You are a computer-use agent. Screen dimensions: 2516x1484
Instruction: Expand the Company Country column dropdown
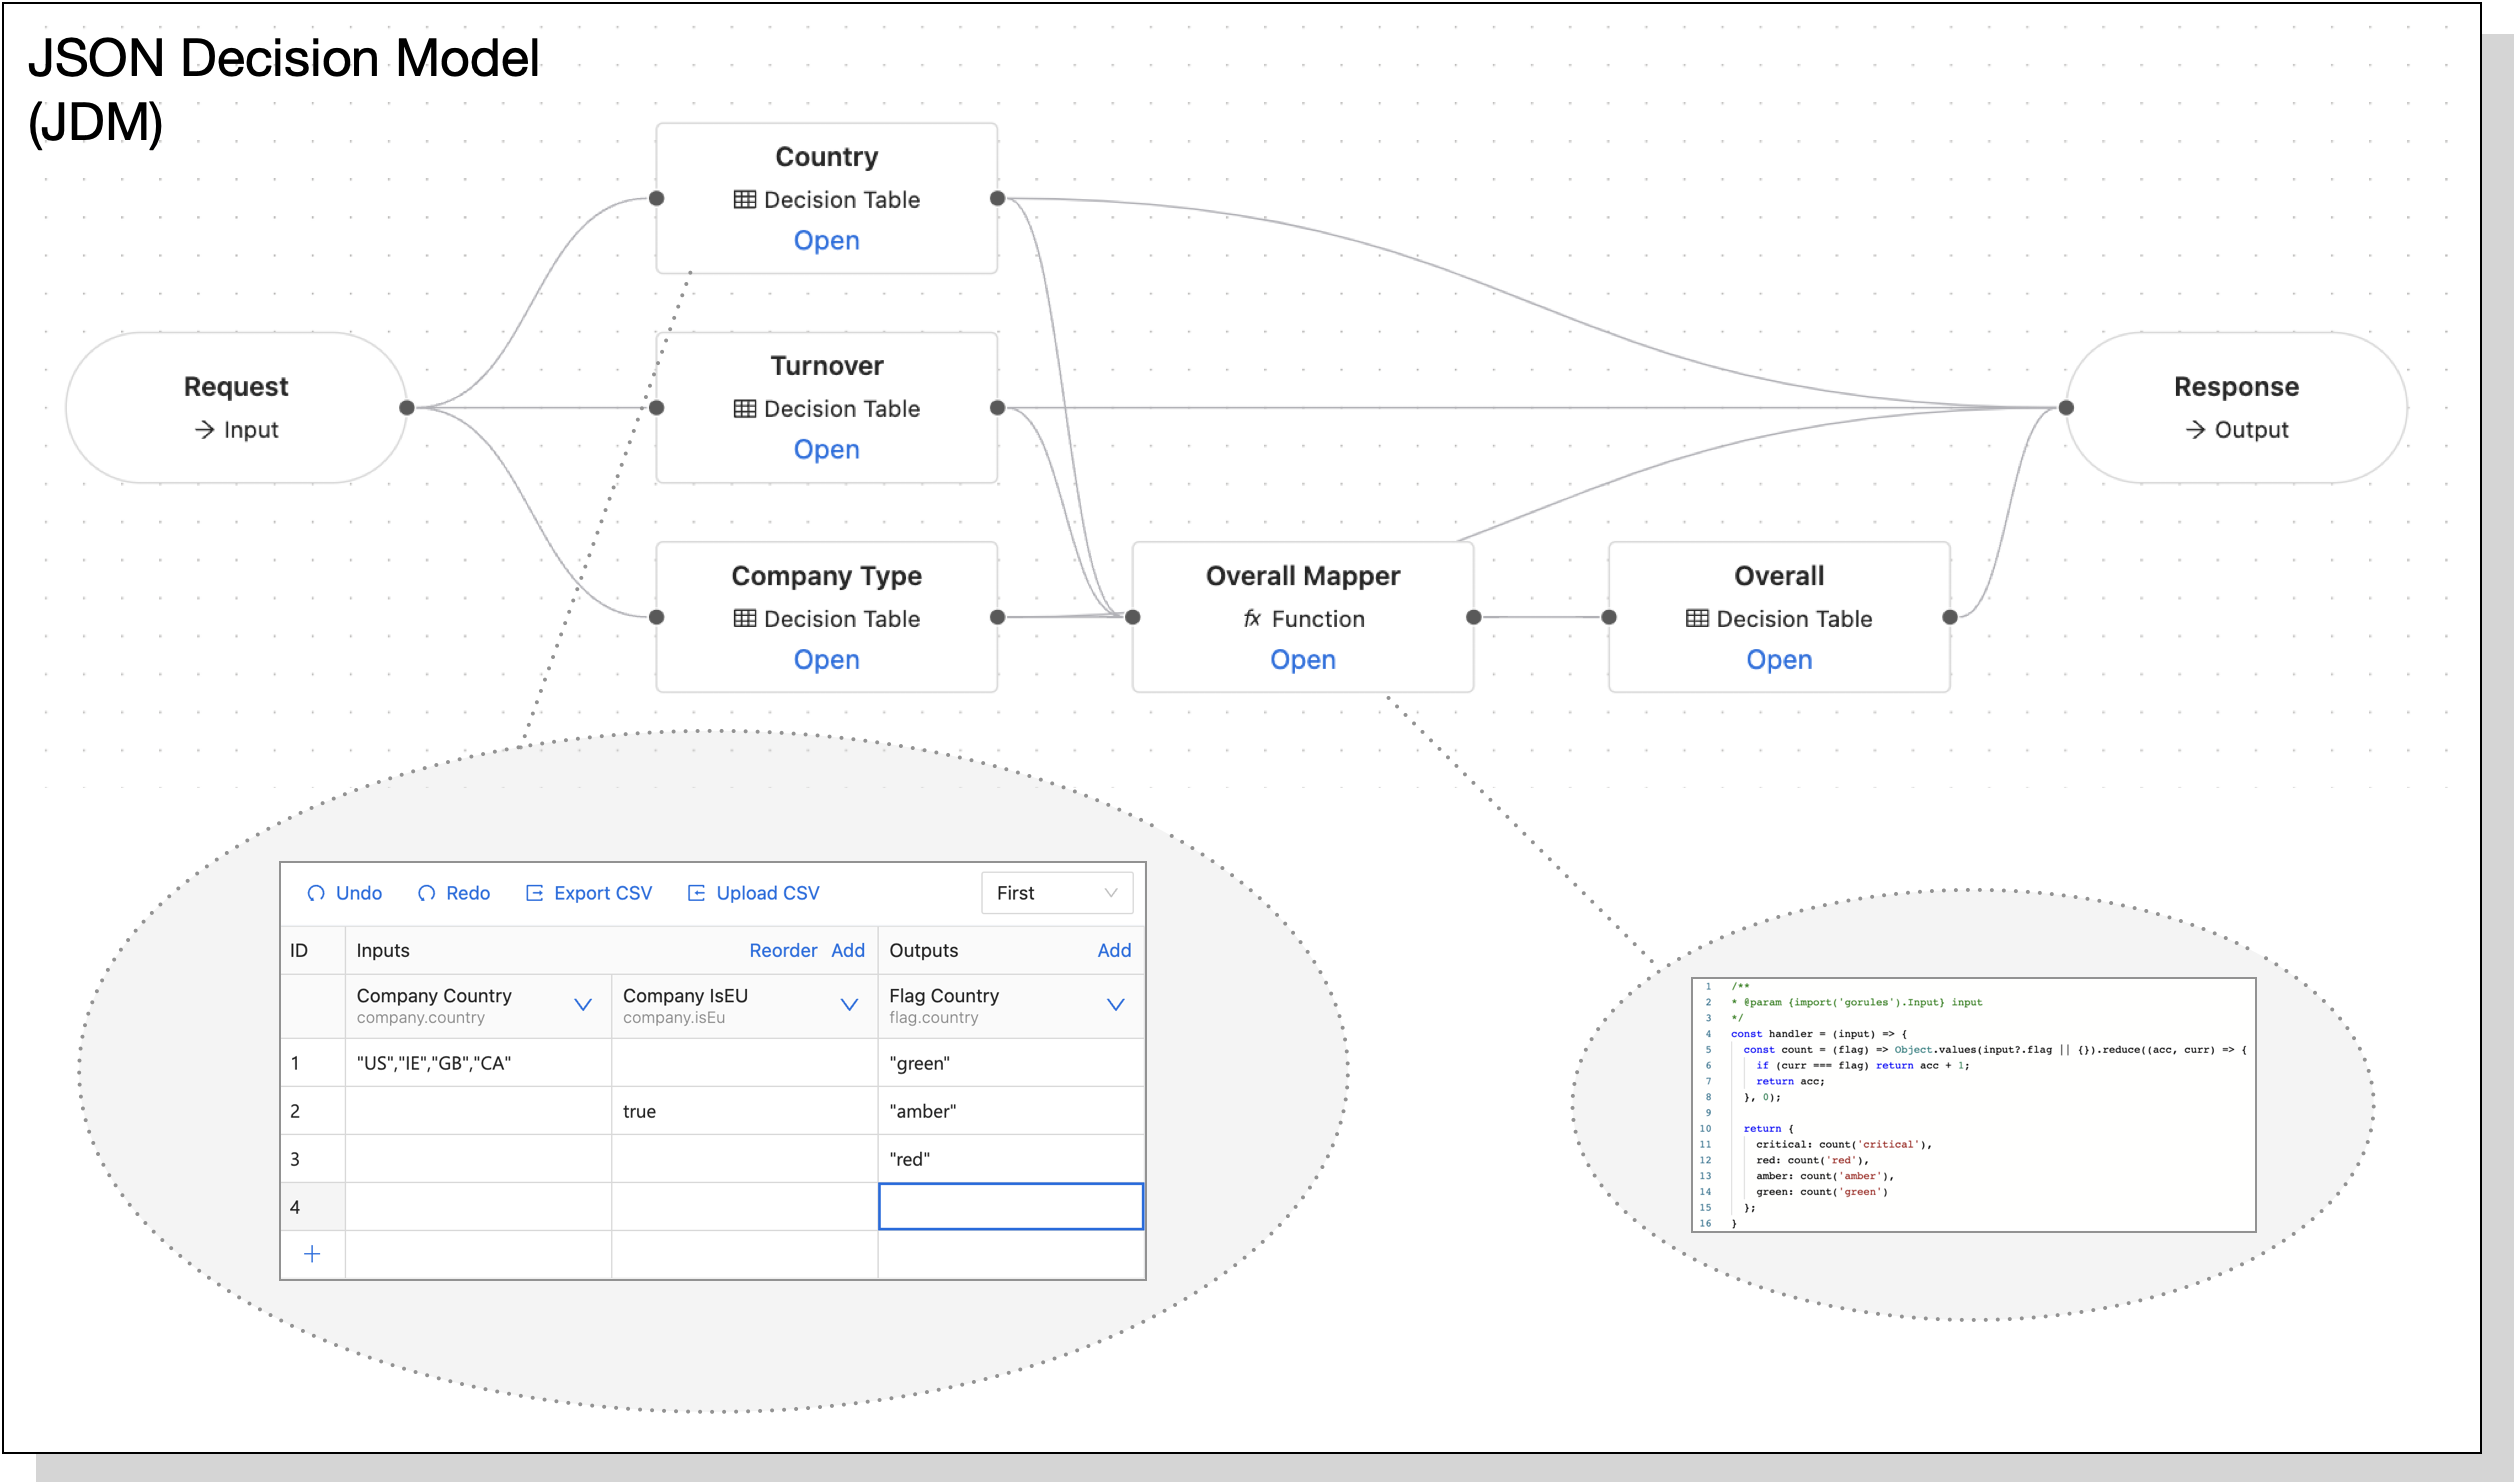[x=583, y=1004]
